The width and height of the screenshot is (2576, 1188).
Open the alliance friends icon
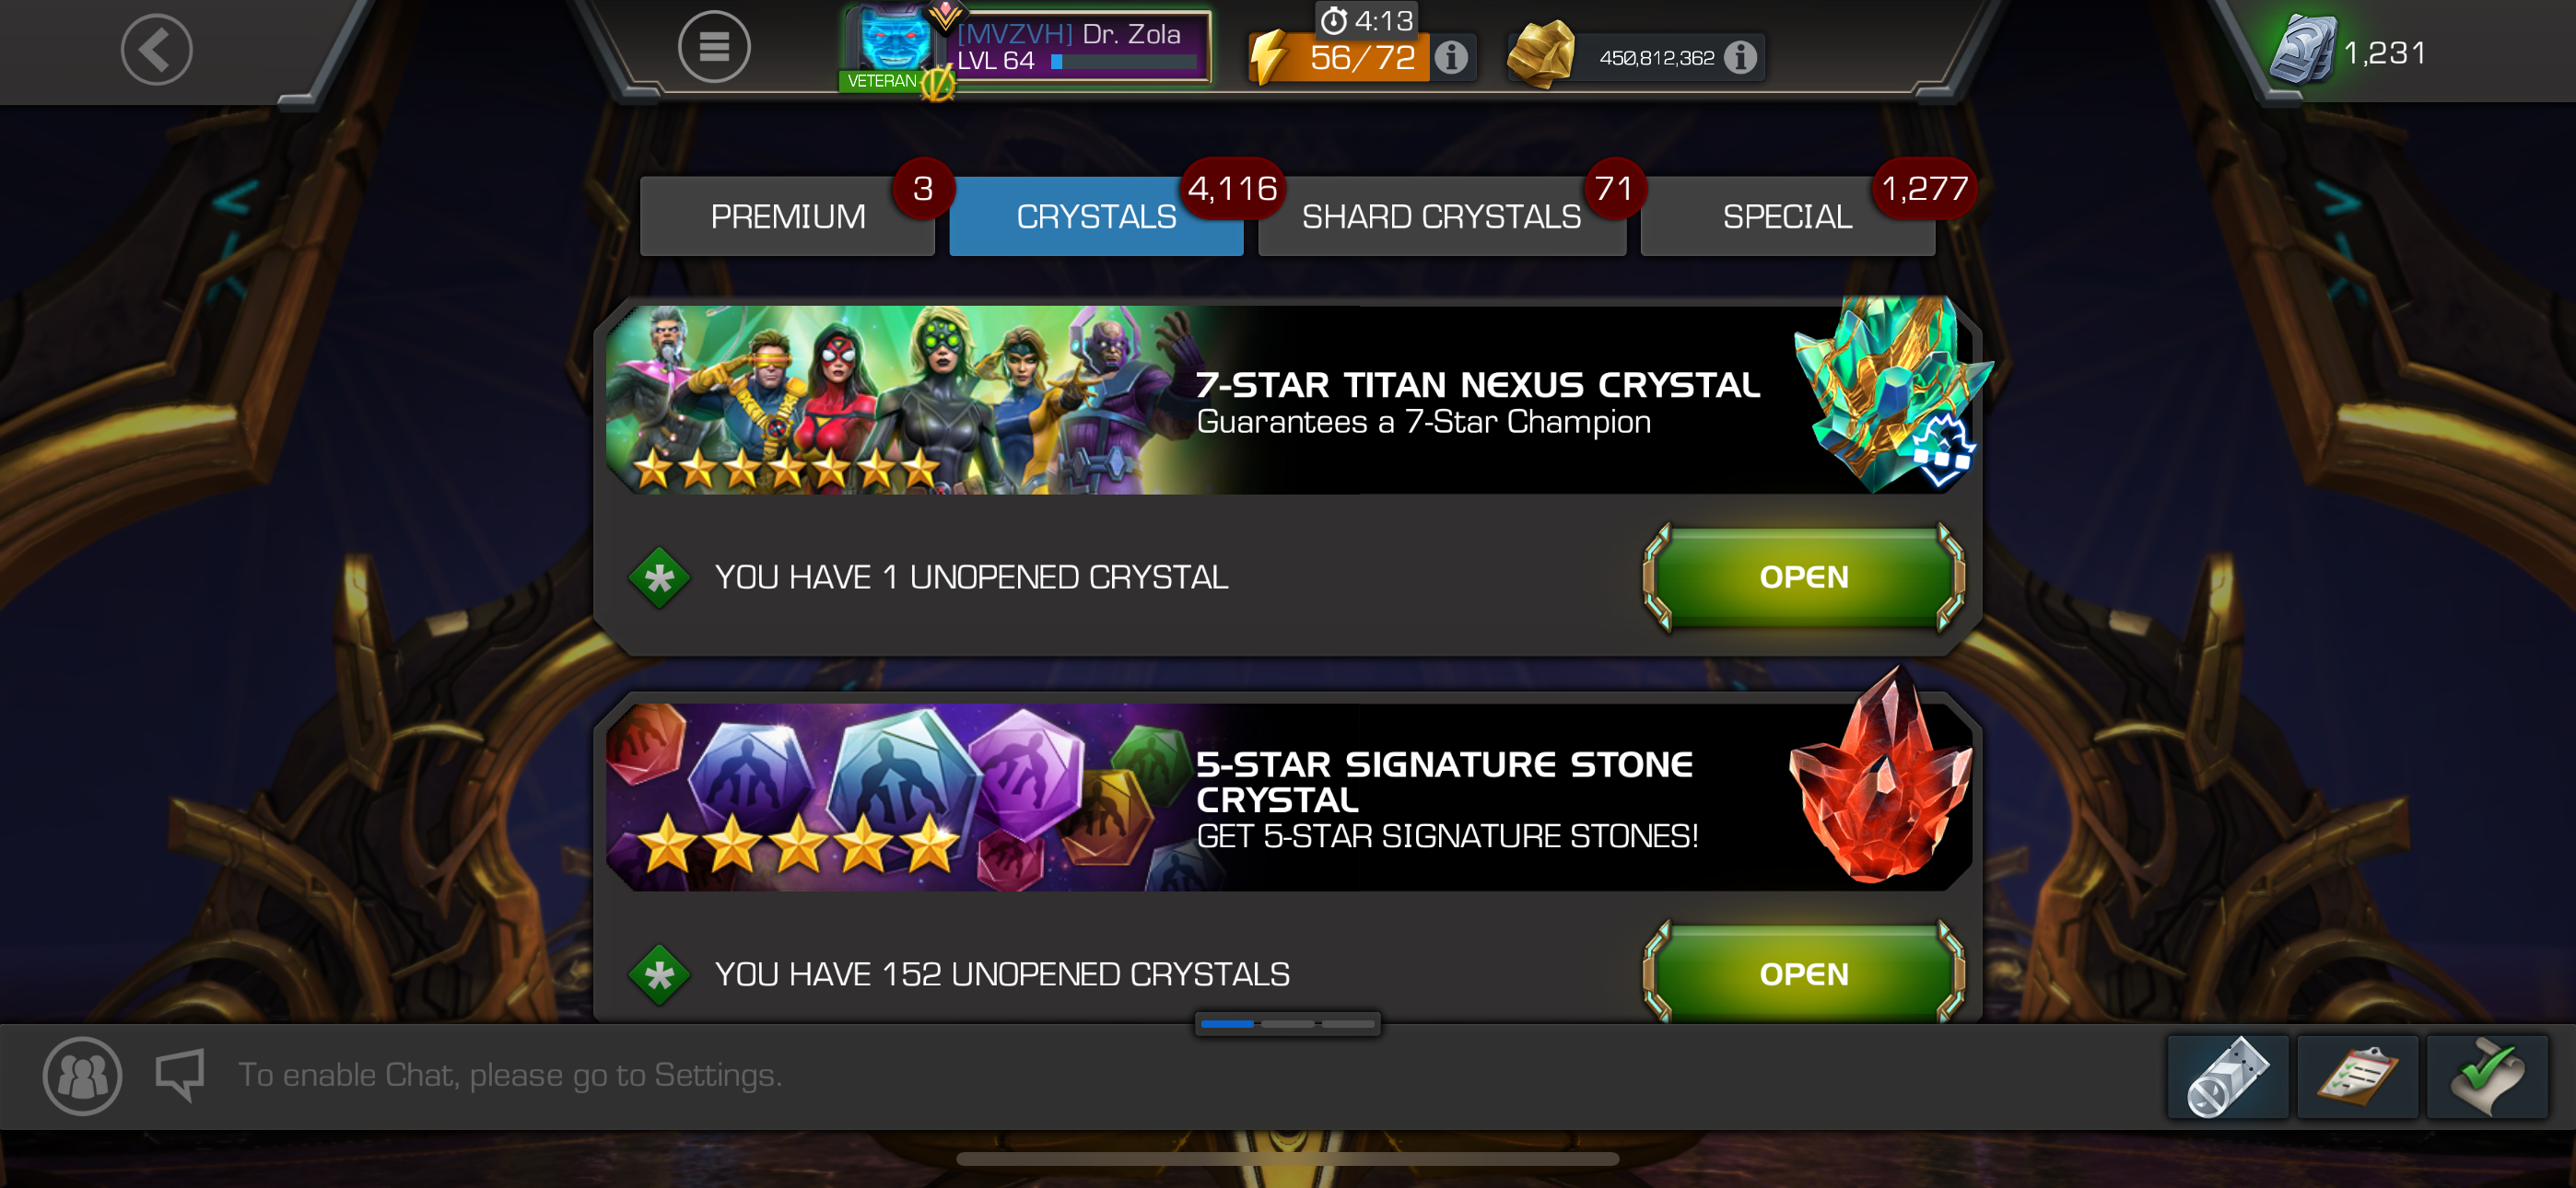coord(82,1076)
